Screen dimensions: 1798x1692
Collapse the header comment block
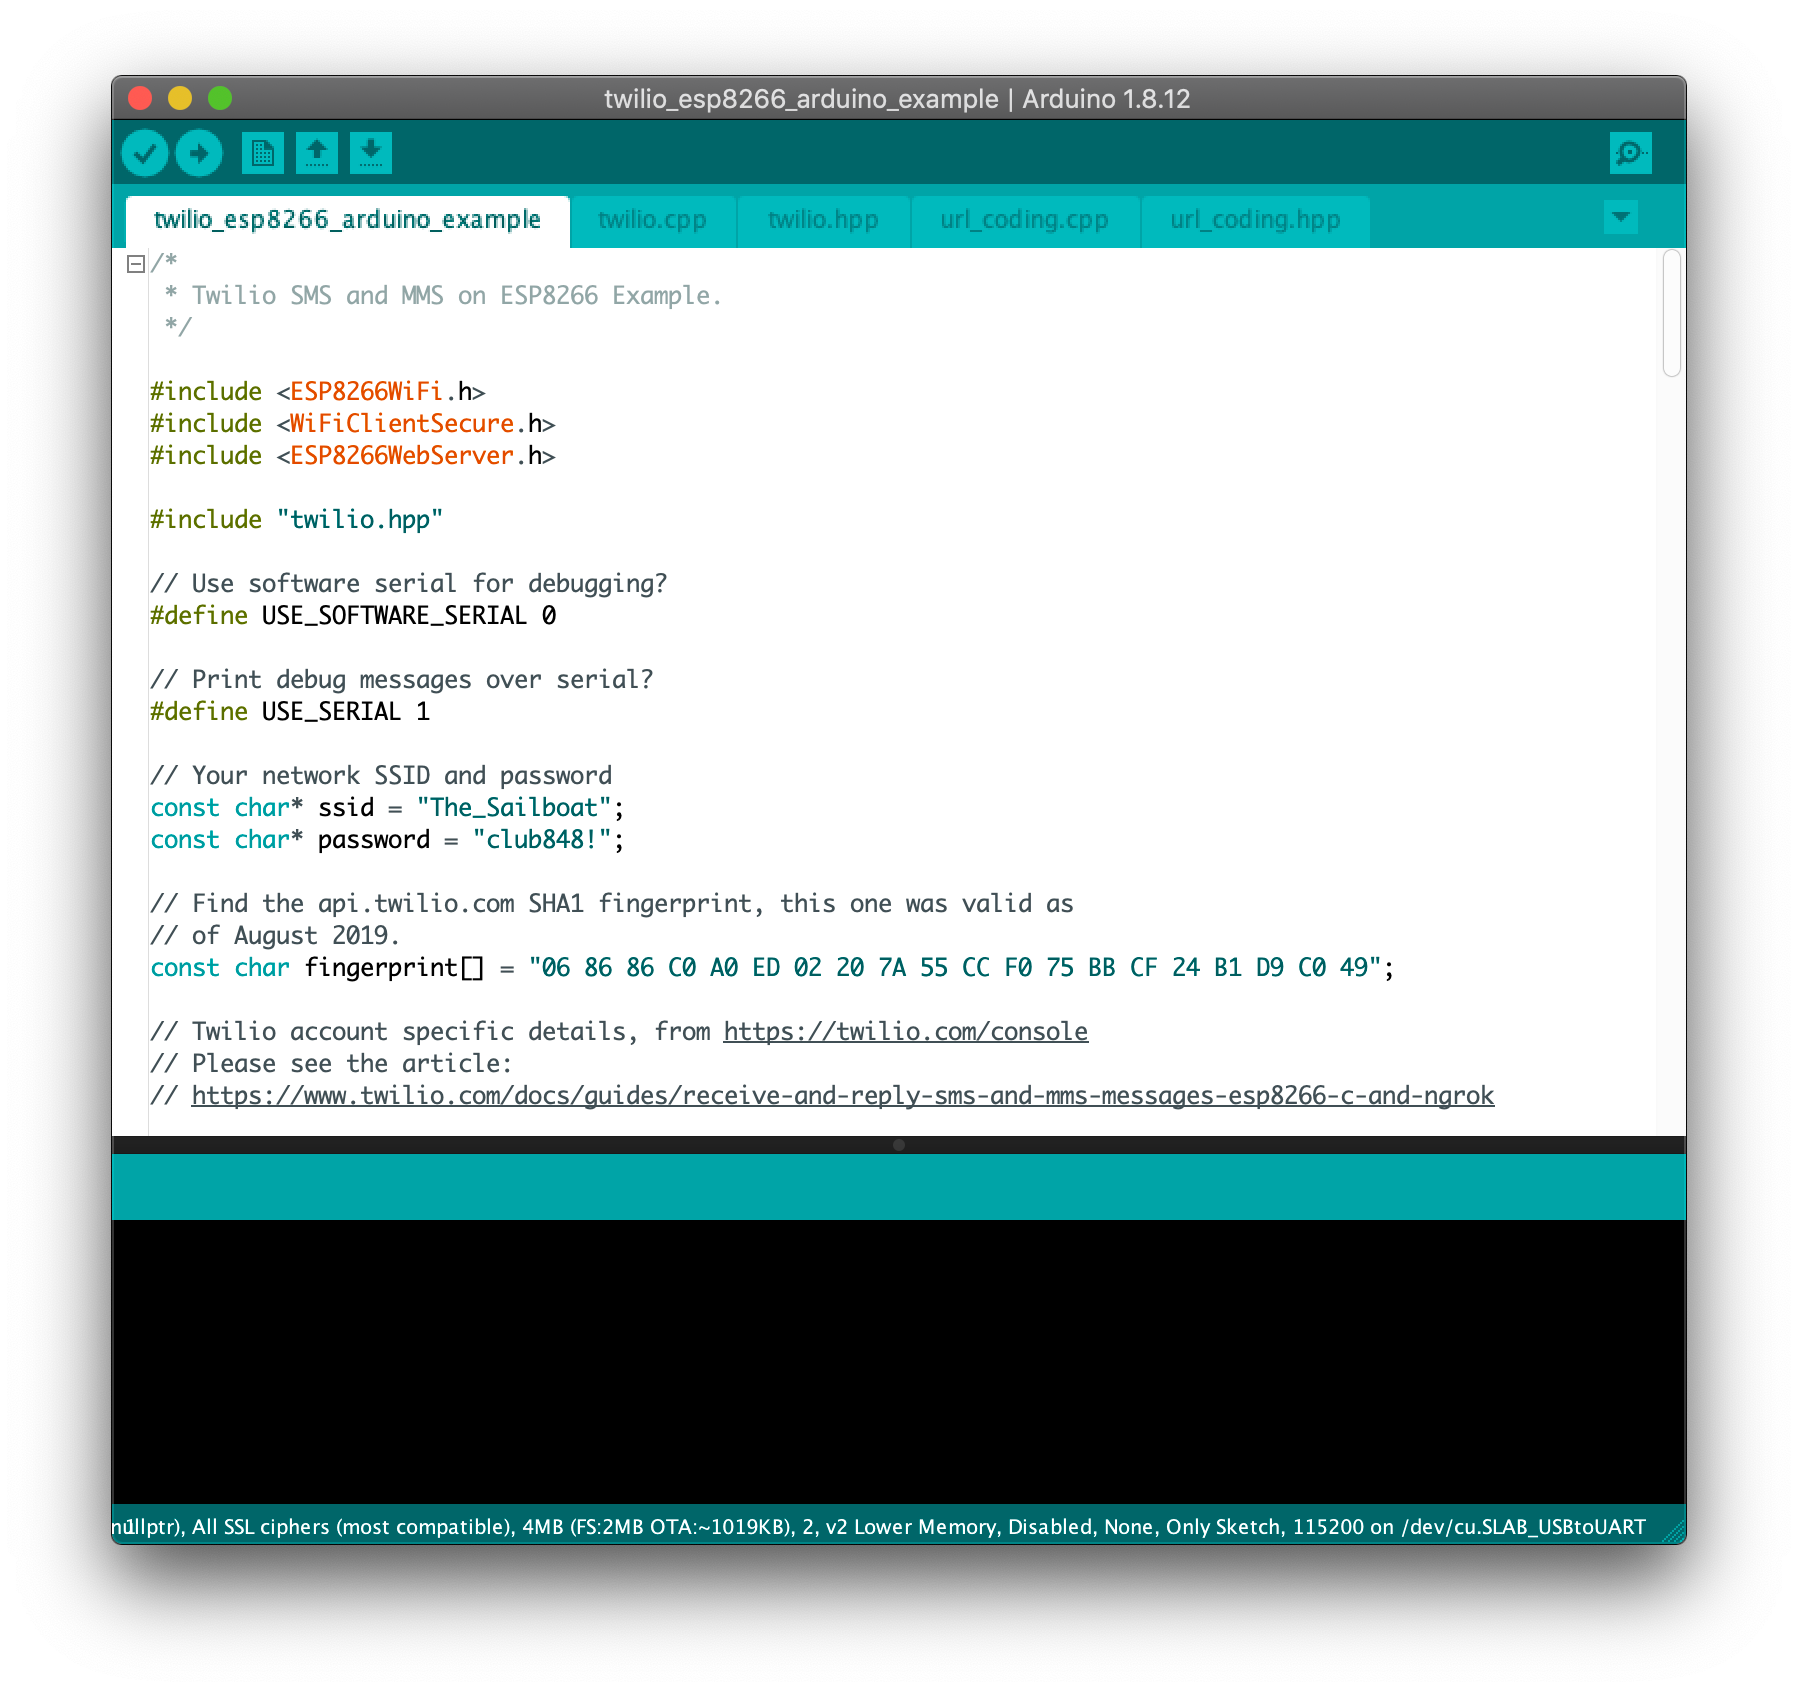[136, 264]
